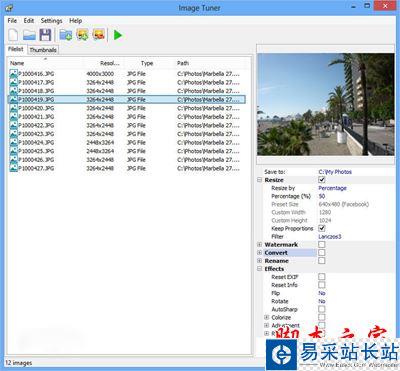
Task: Click the Save floppy disk icon
Action: 45,35
